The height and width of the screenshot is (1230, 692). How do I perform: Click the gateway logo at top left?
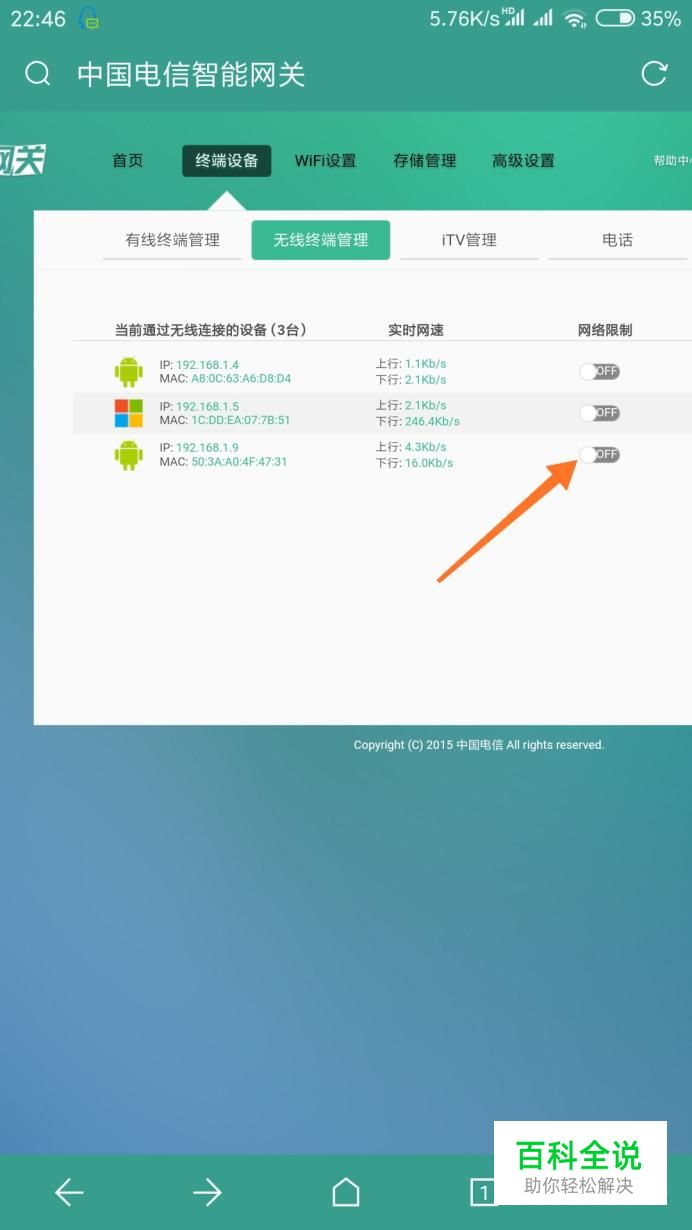(x=22, y=160)
